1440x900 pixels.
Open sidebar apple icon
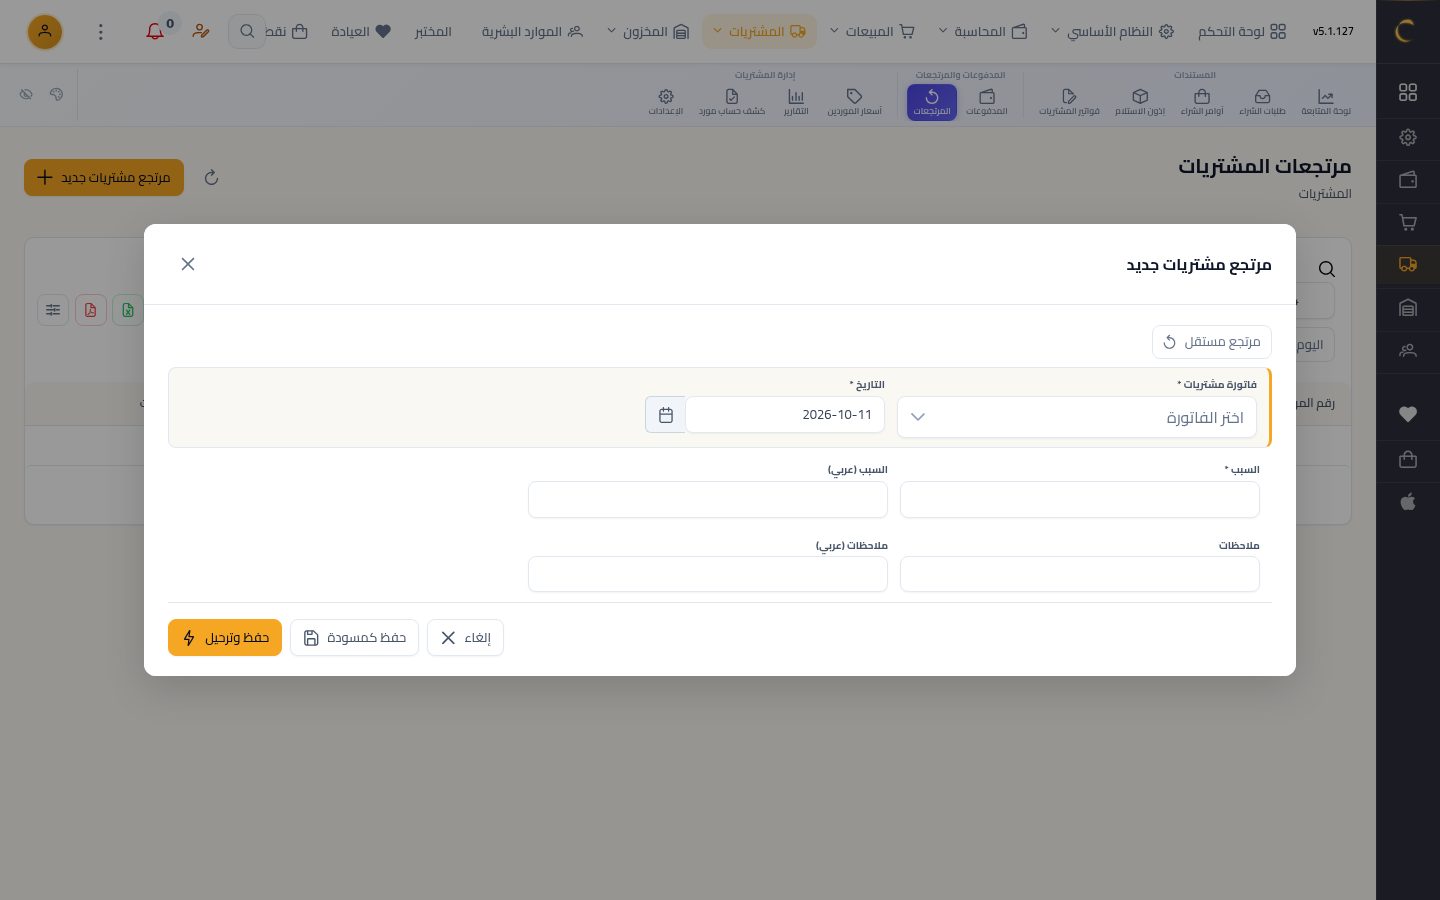pos(1408,502)
